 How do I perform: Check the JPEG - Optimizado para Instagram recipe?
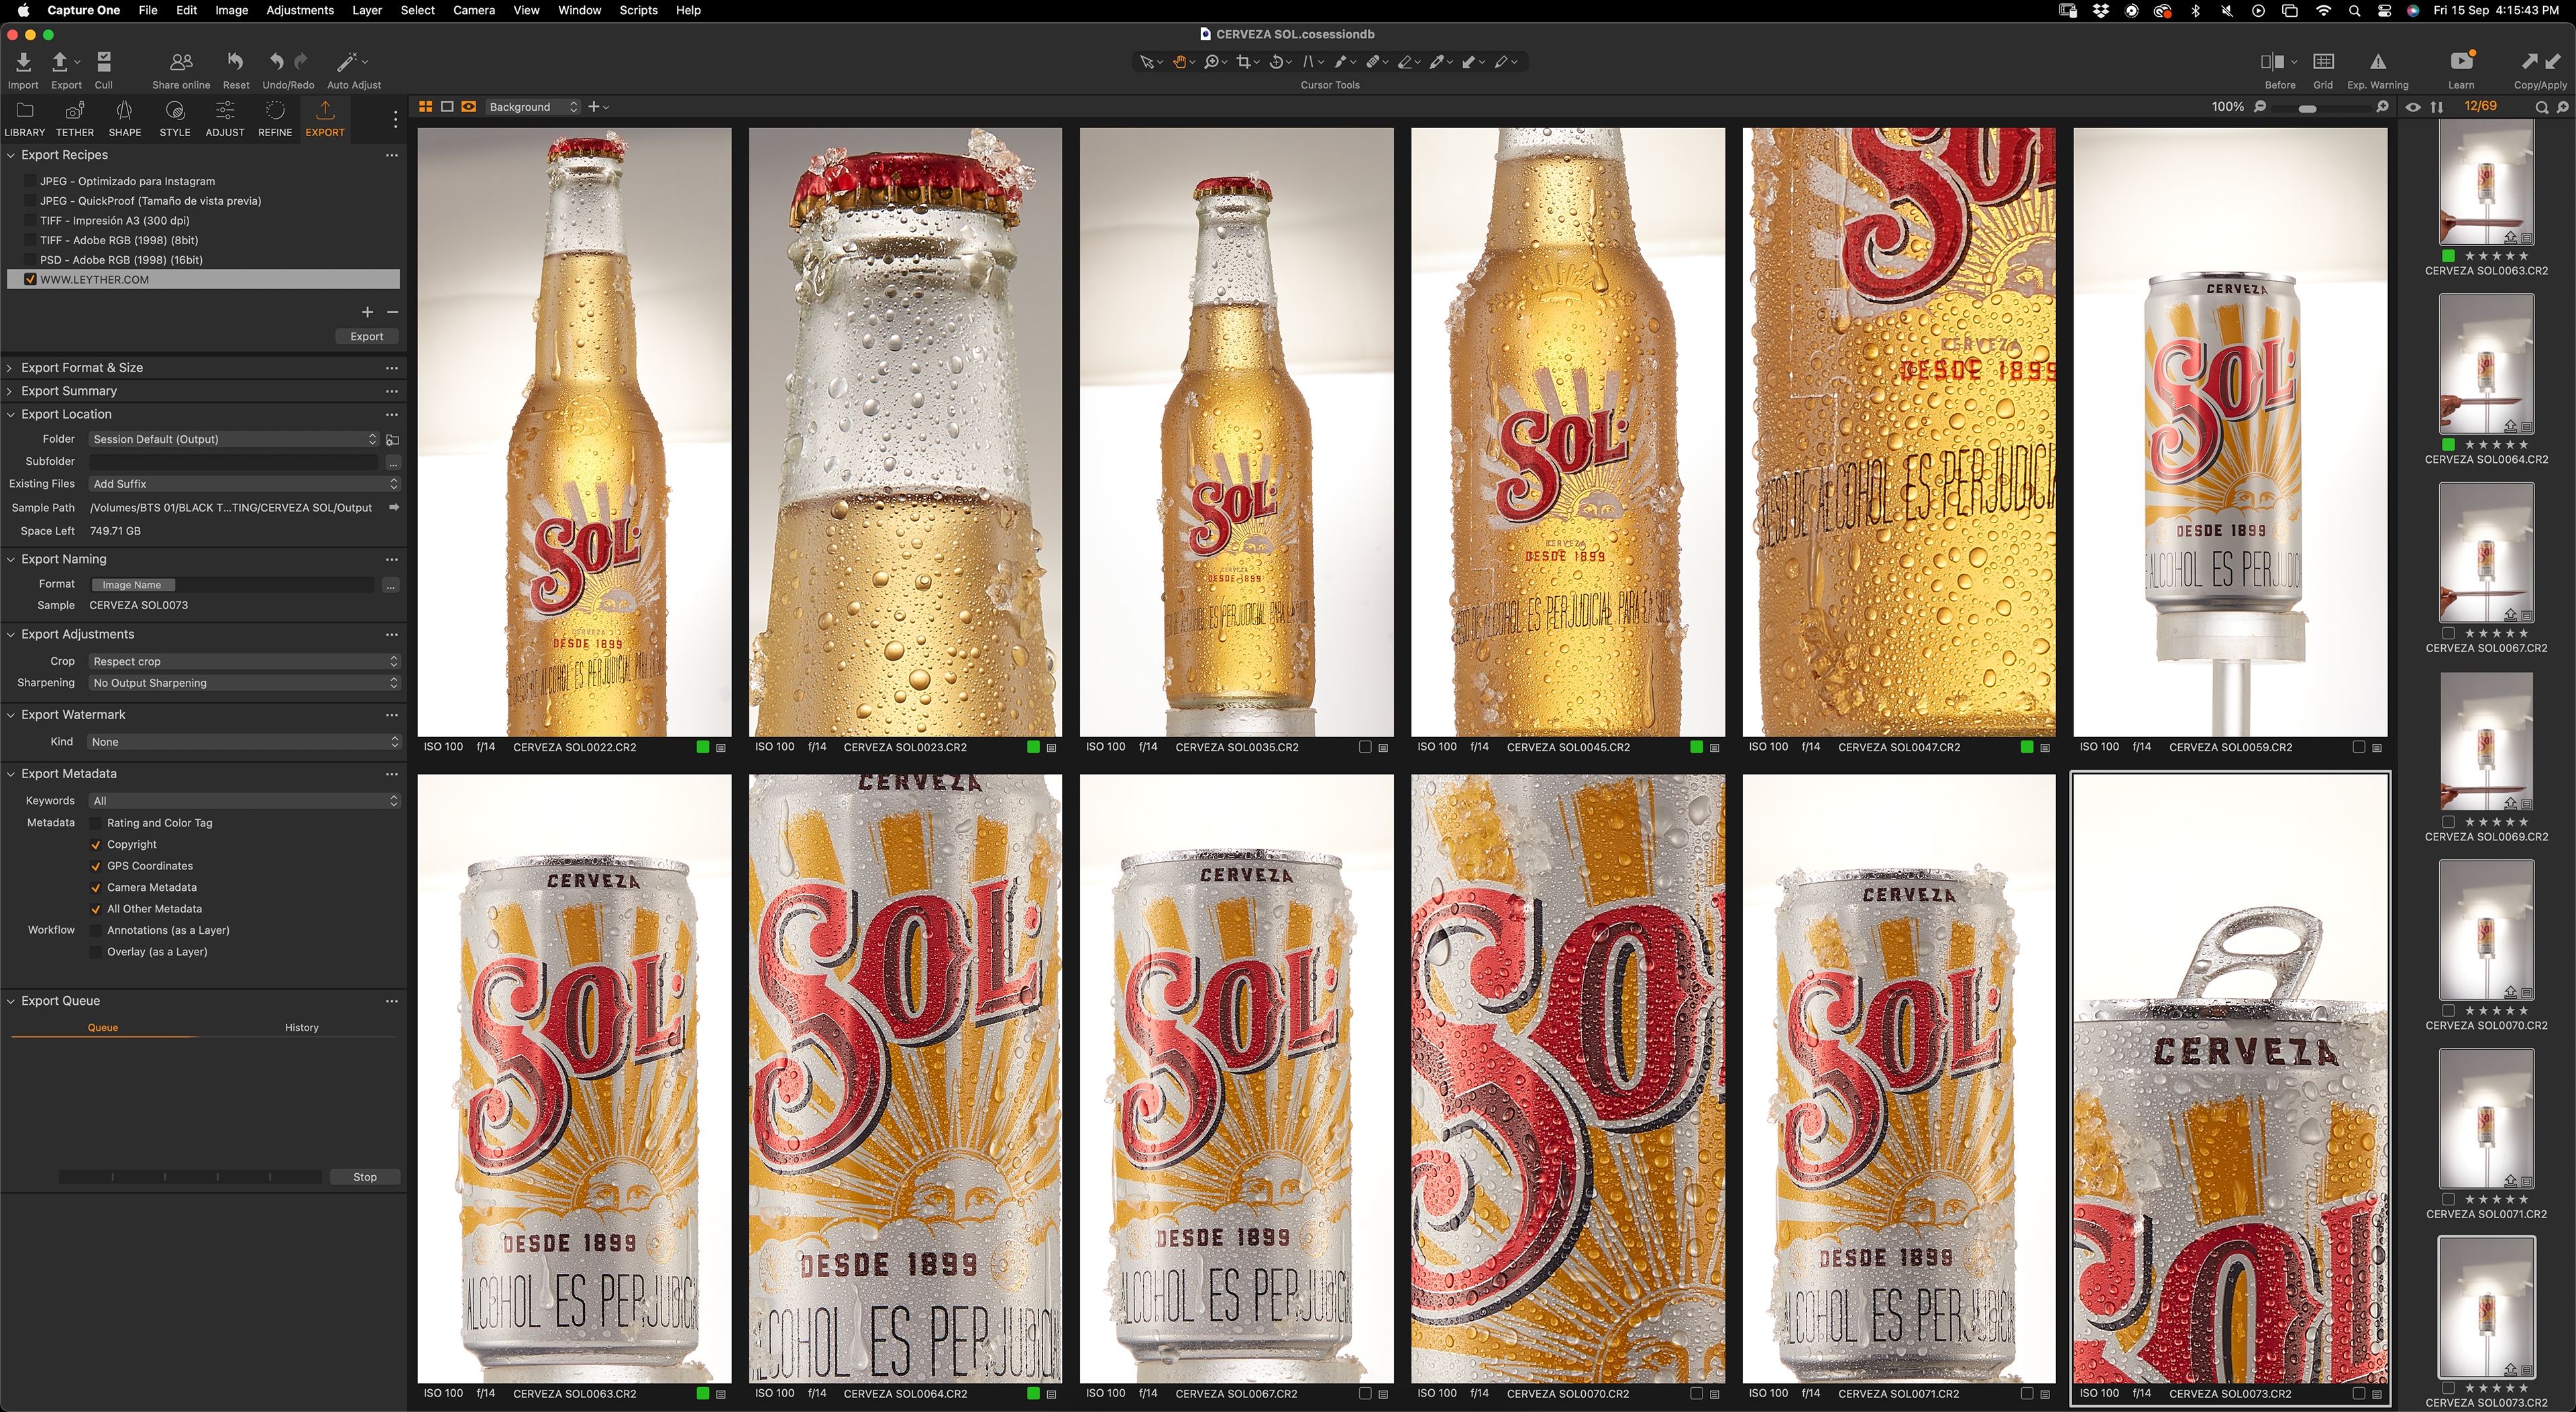pos(30,181)
